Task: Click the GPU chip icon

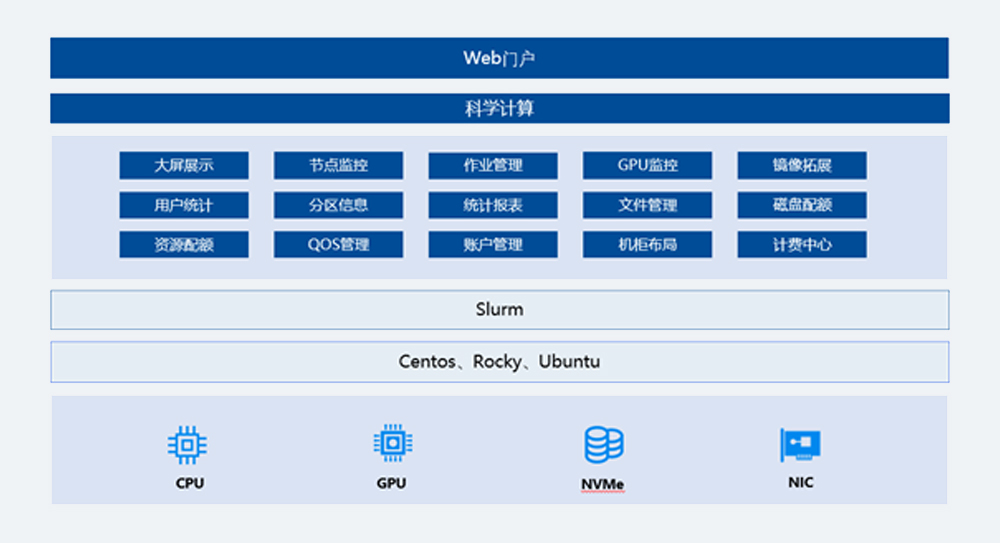Action: [393, 443]
